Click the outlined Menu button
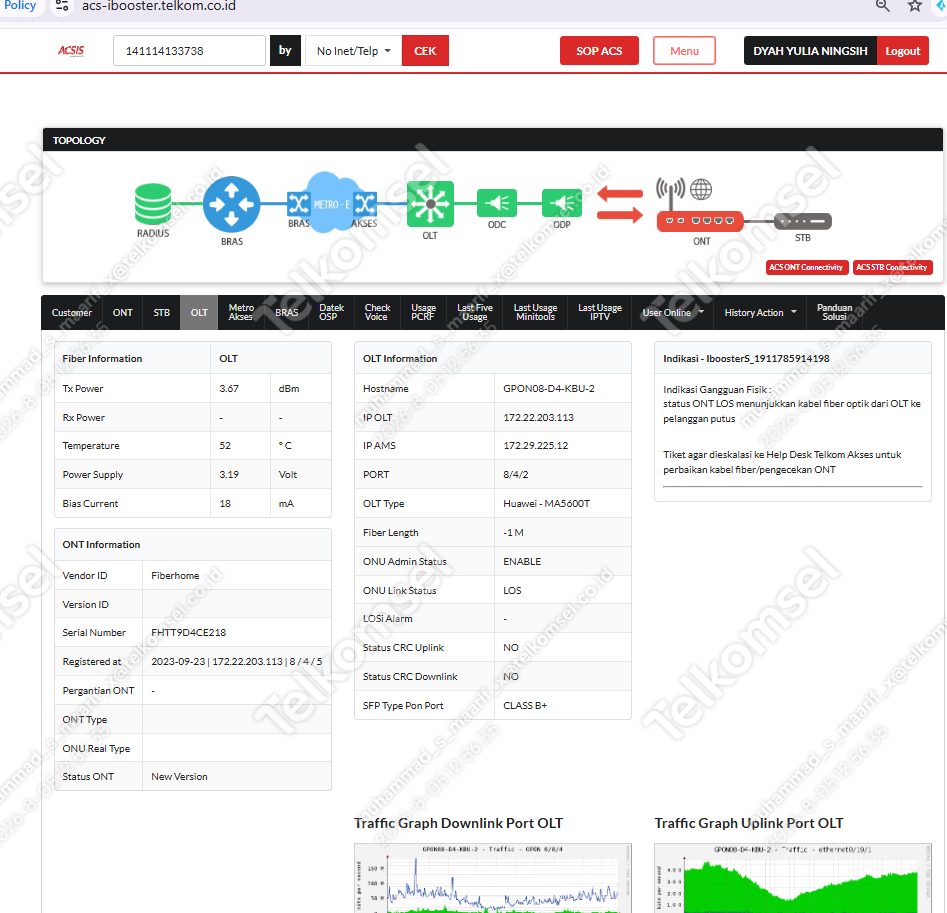Screen dimensions: 947x913 pyautogui.click(x=684, y=51)
